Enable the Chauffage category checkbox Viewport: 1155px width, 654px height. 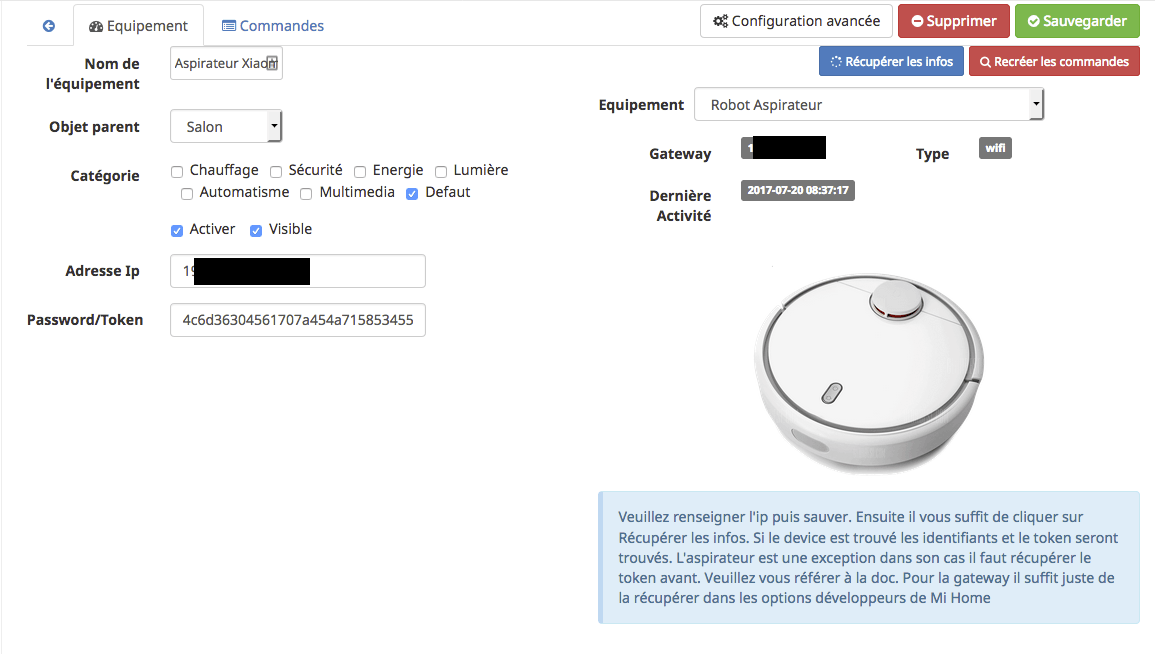click(x=177, y=172)
